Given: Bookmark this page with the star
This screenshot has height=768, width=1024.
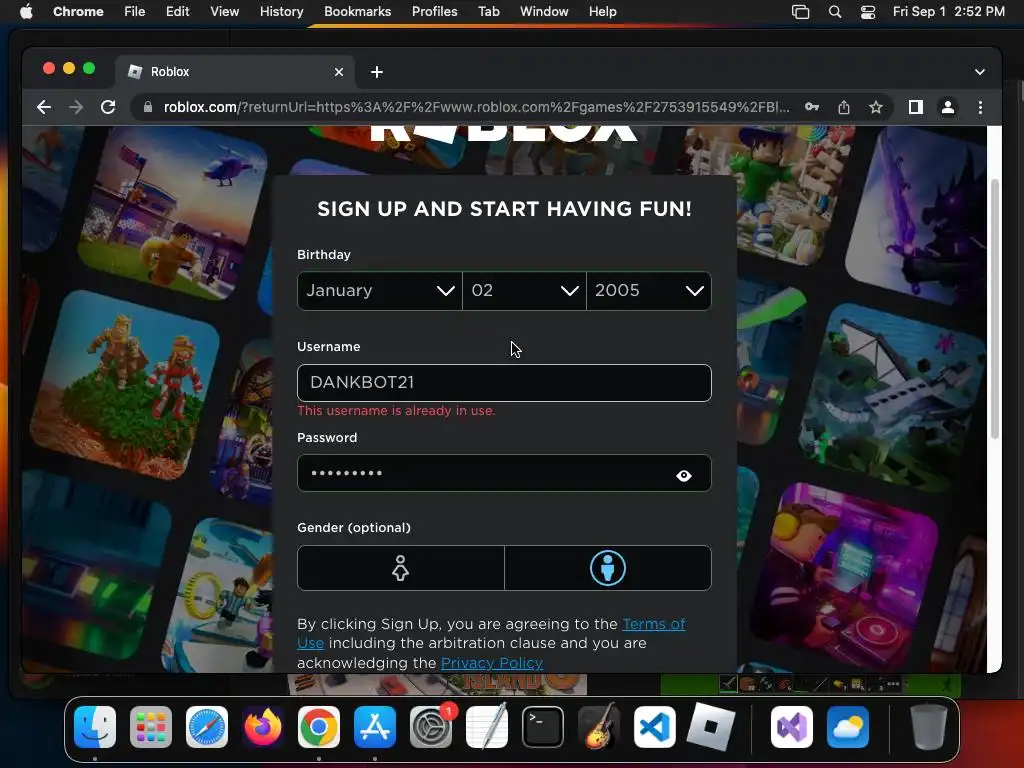Looking at the screenshot, I should 876,107.
